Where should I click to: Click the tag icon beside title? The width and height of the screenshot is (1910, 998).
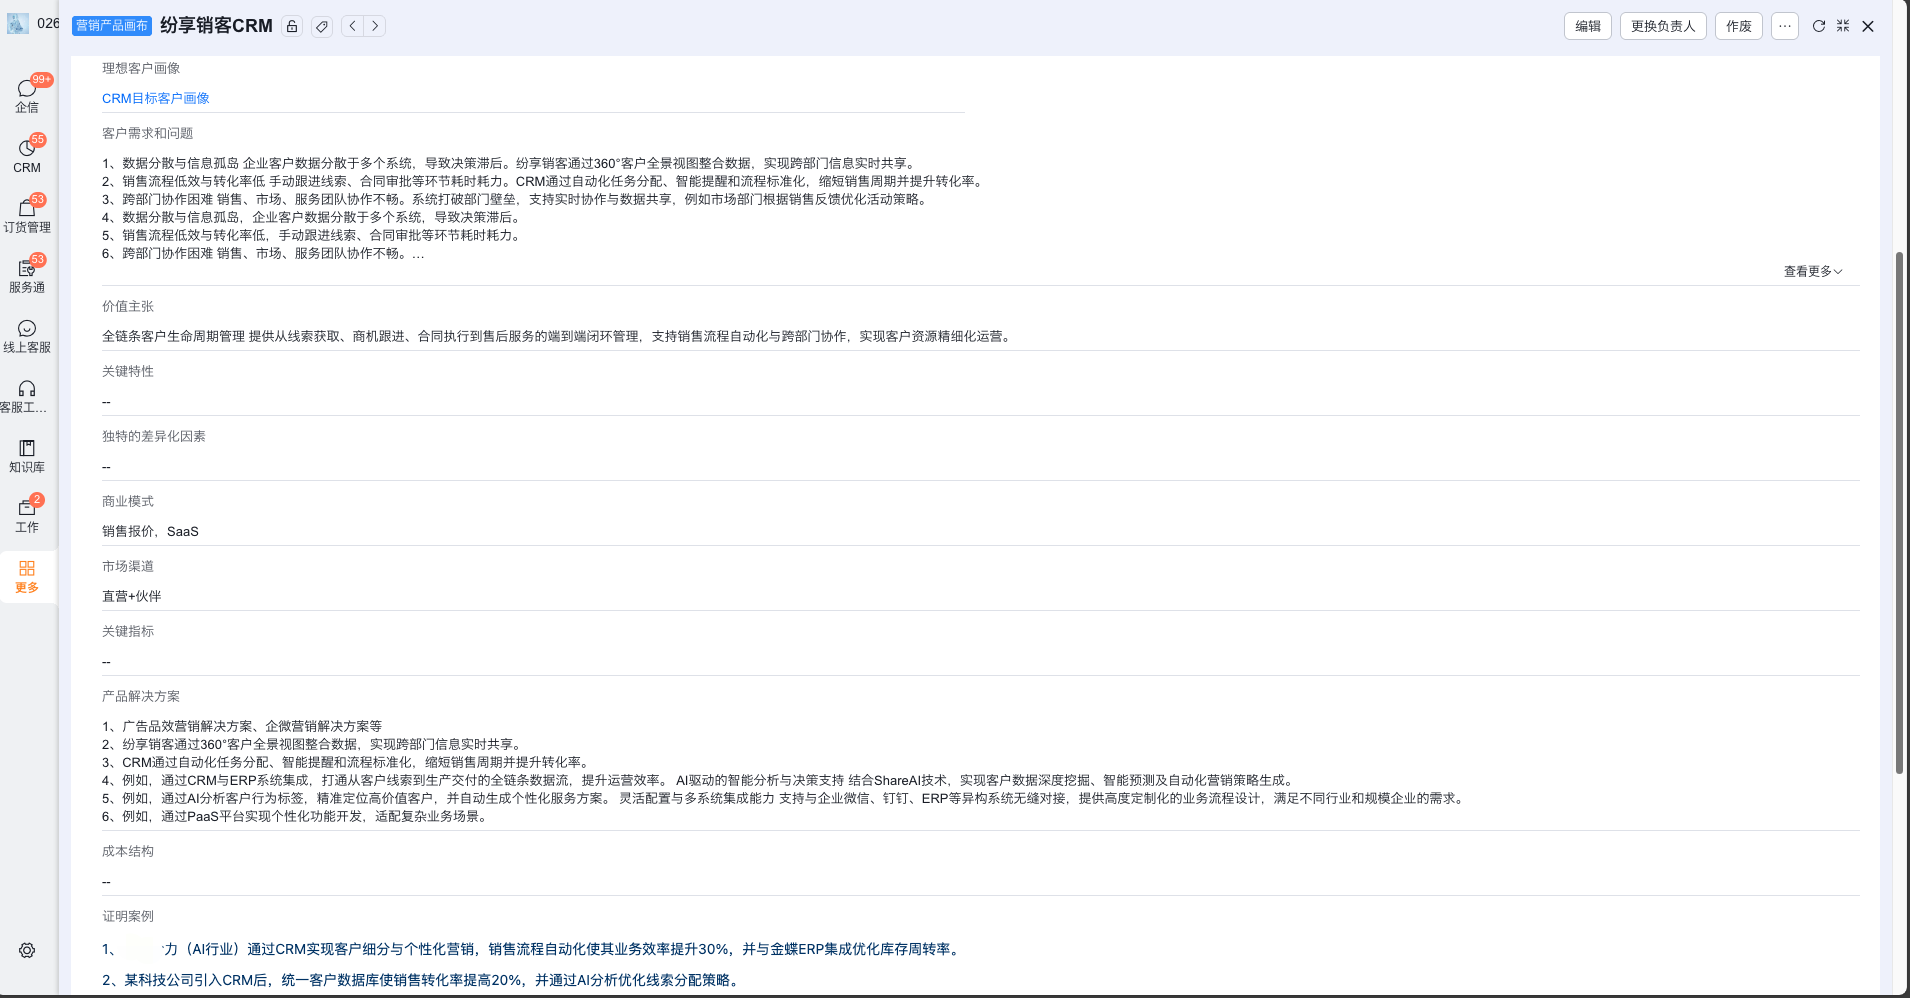tap(322, 27)
